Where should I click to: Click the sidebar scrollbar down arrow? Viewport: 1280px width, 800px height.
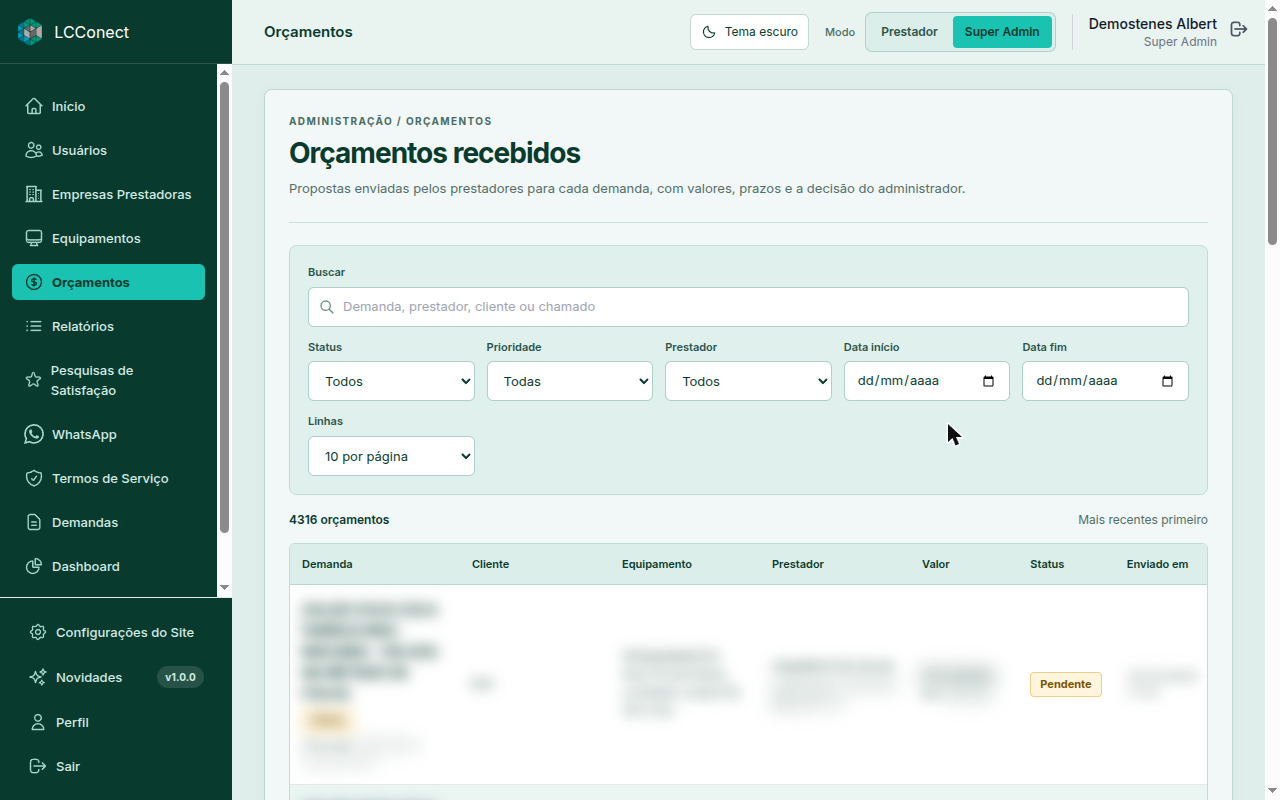[x=224, y=587]
